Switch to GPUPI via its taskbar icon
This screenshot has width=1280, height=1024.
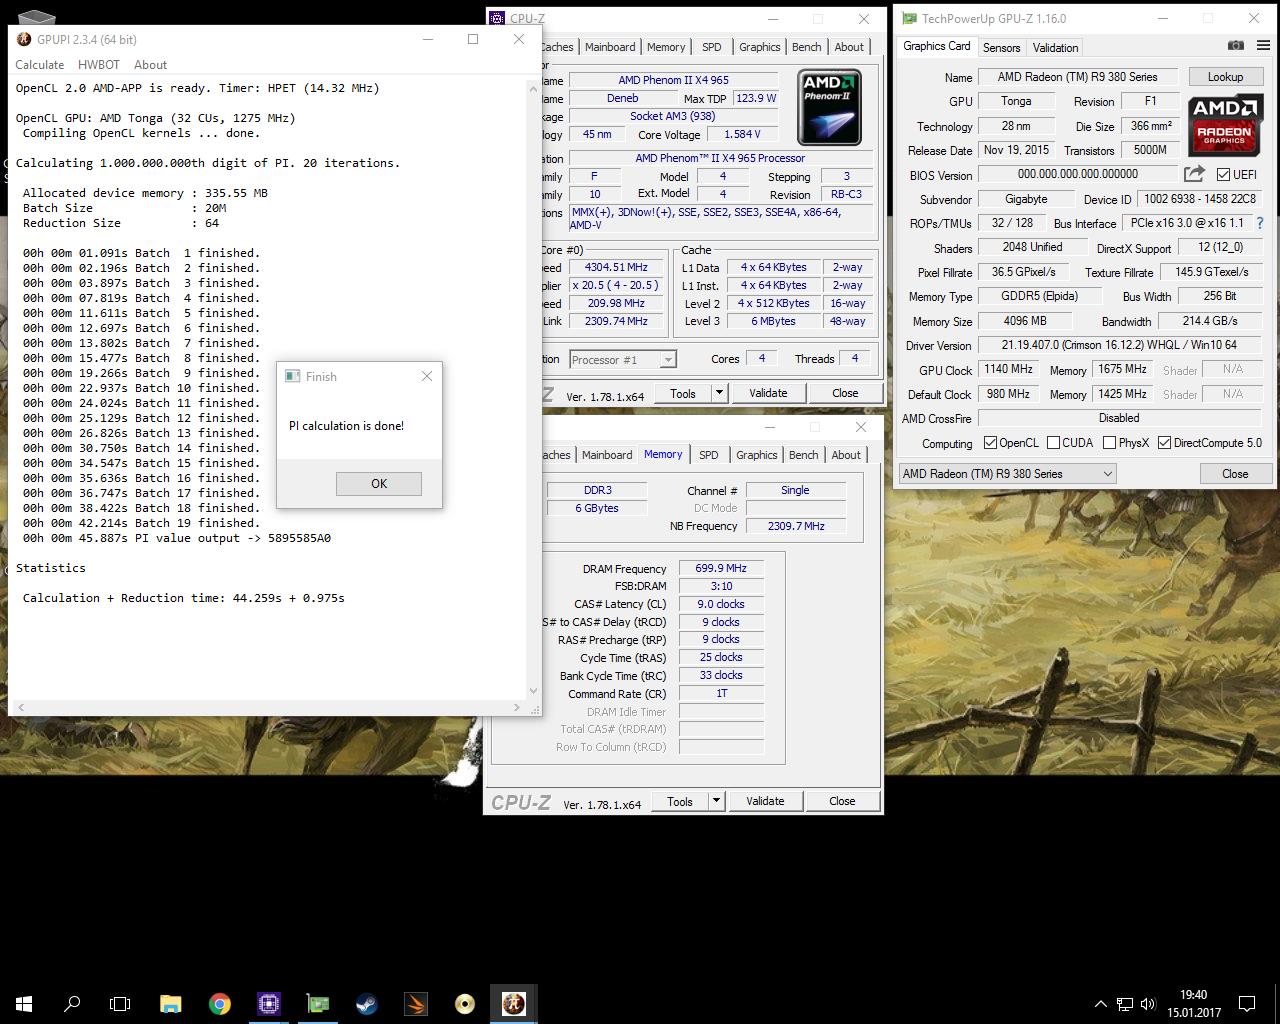pyautogui.click(x=514, y=1004)
